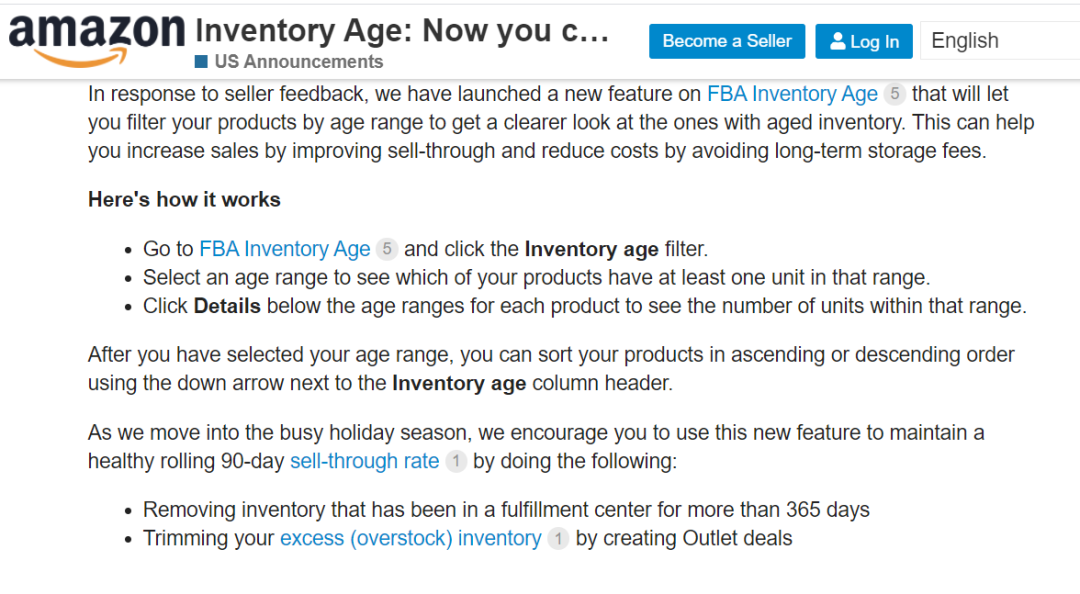The width and height of the screenshot is (1080, 594).
Task: Click the count badge beside bulleted FBA link
Action: [387, 249]
